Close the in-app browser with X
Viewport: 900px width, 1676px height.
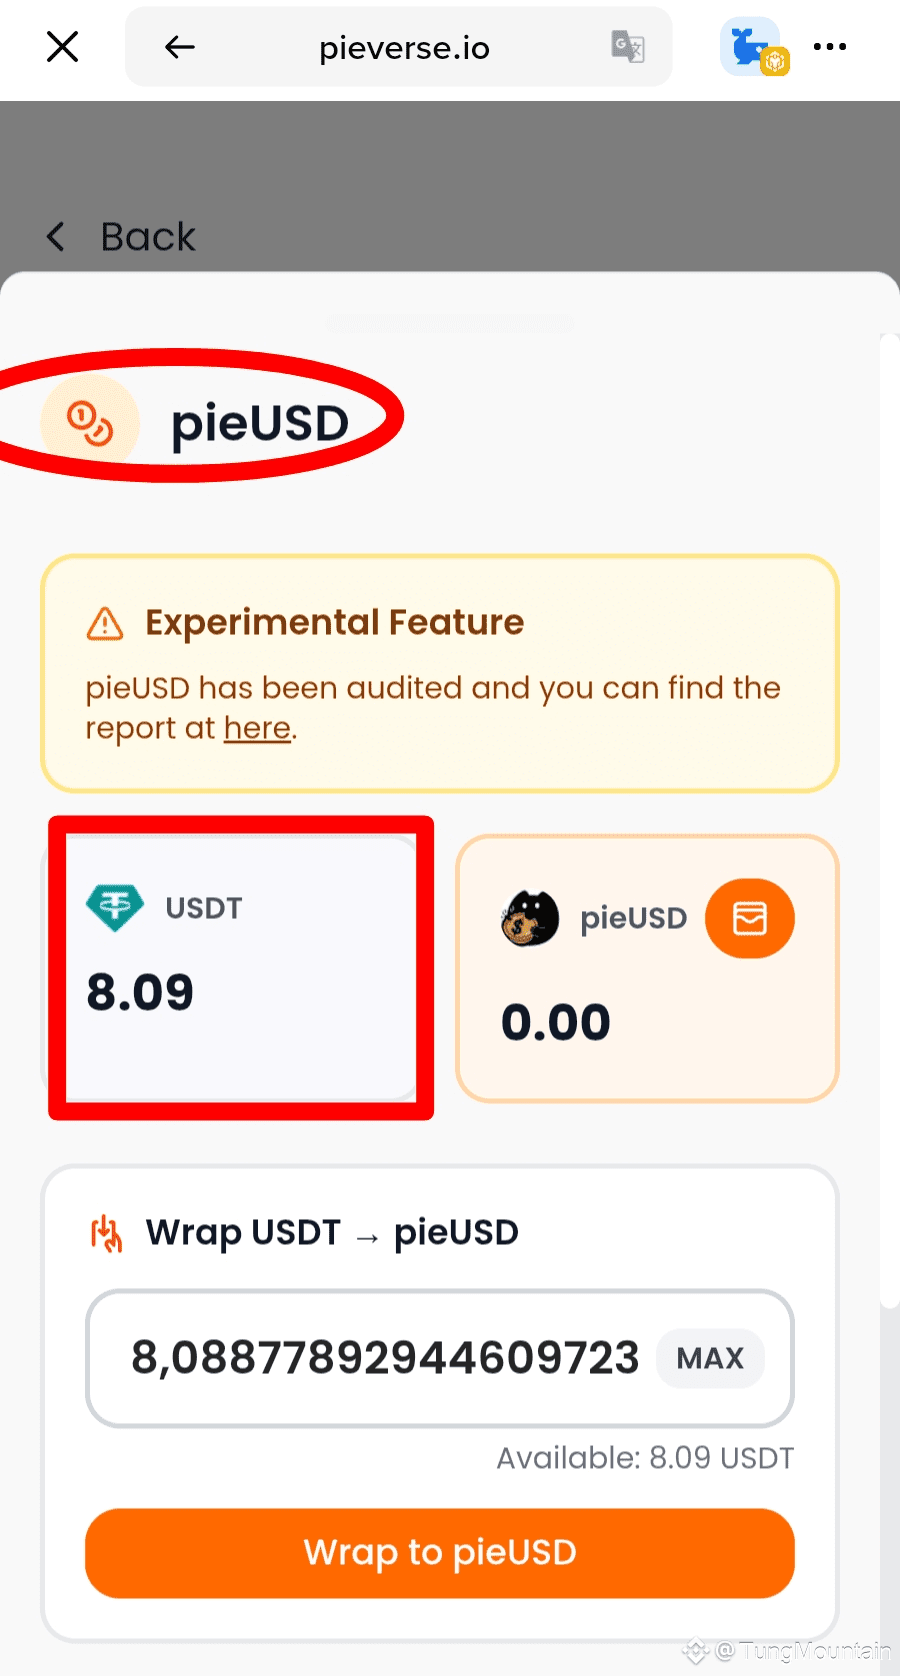(62, 46)
